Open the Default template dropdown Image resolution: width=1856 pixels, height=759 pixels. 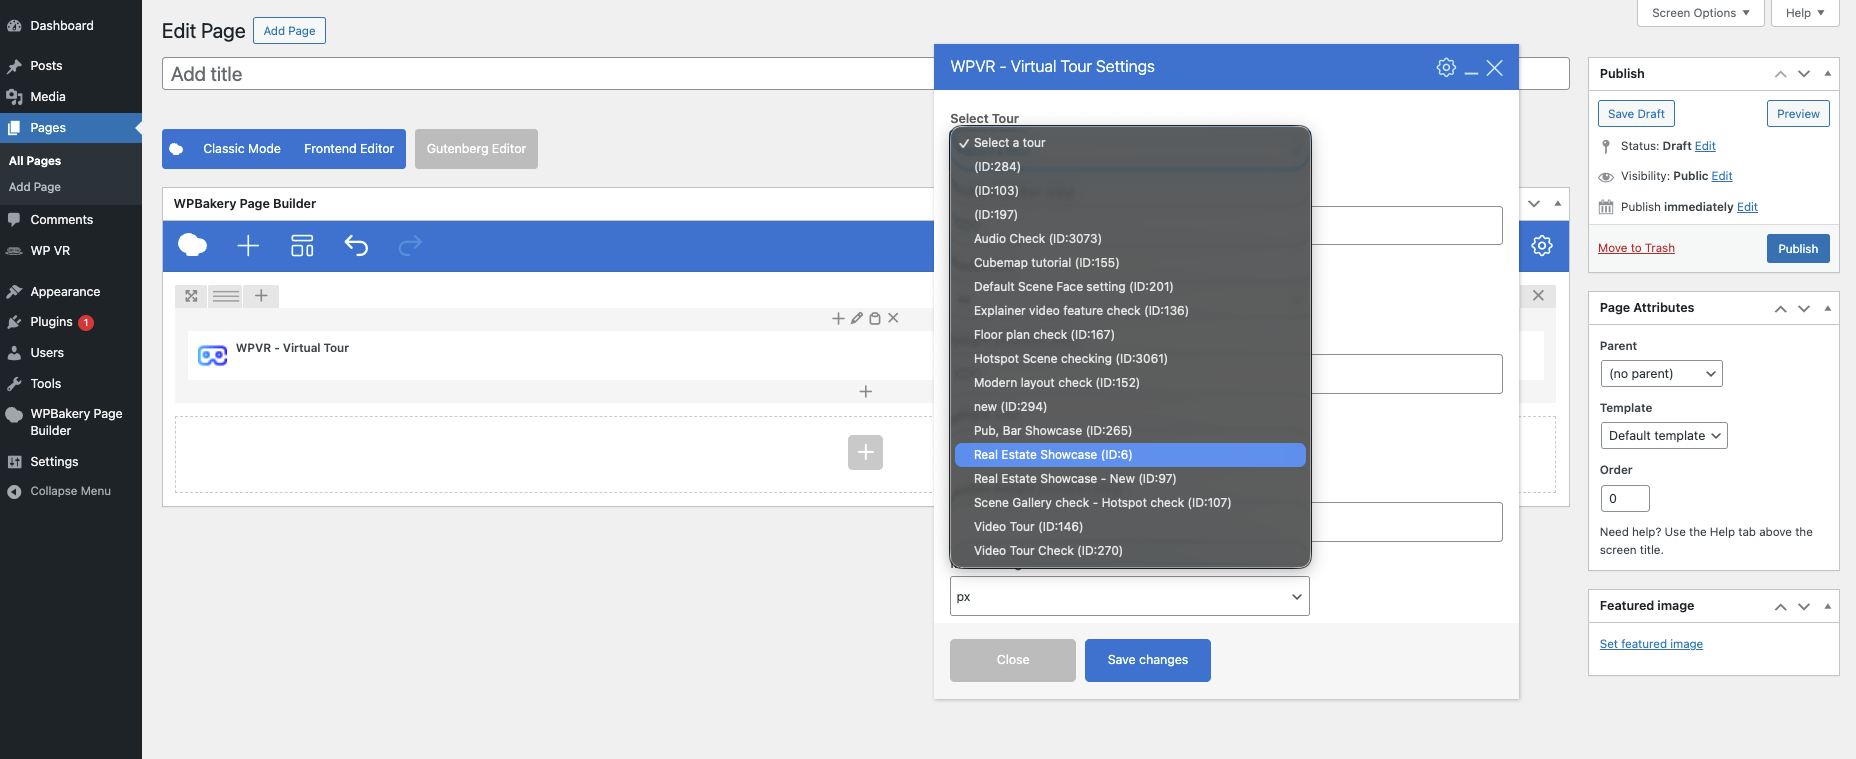click(1663, 436)
